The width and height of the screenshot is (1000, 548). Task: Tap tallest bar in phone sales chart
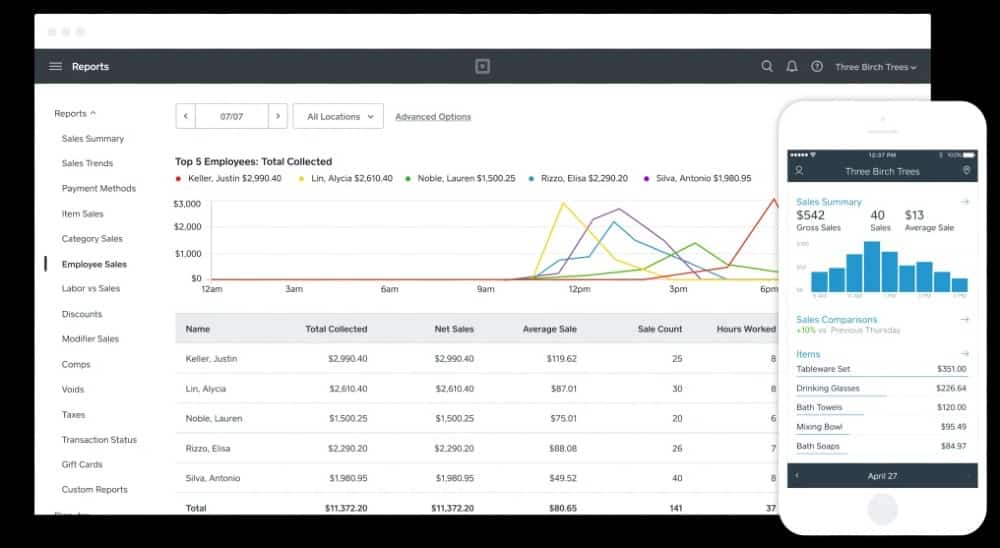tap(872, 267)
